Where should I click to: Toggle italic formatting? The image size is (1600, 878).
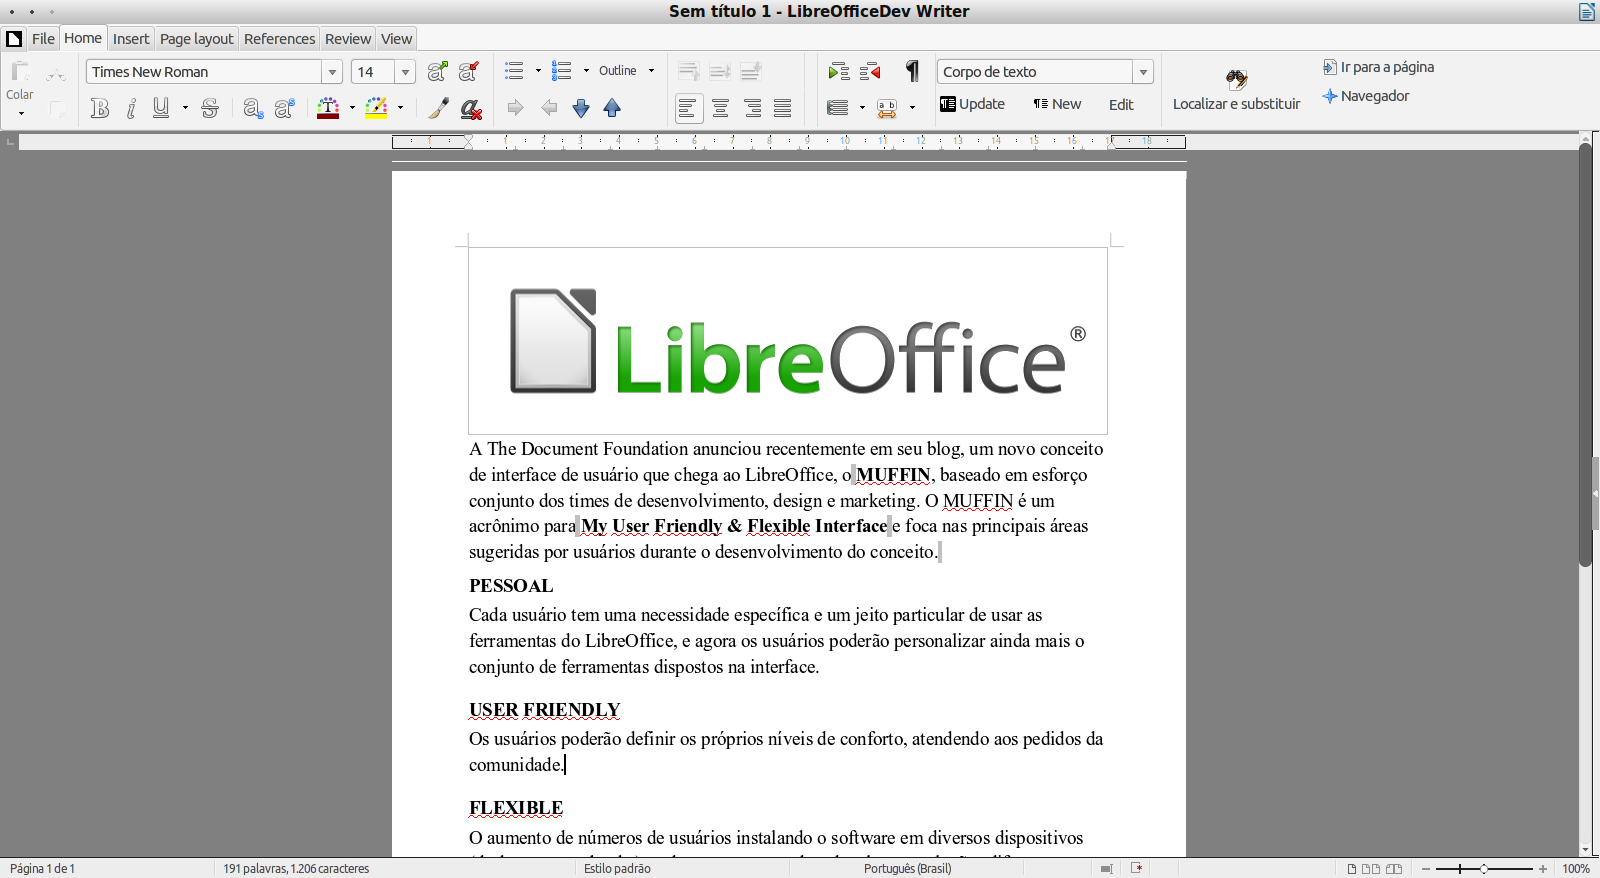(131, 108)
